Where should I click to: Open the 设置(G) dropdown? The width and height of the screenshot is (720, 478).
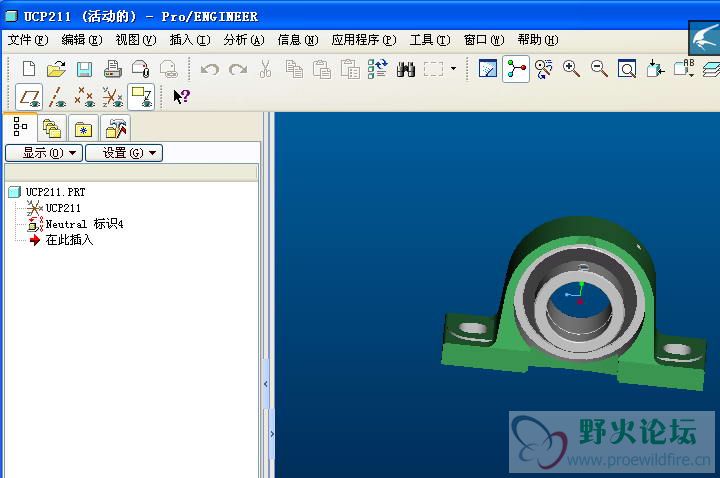124,153
